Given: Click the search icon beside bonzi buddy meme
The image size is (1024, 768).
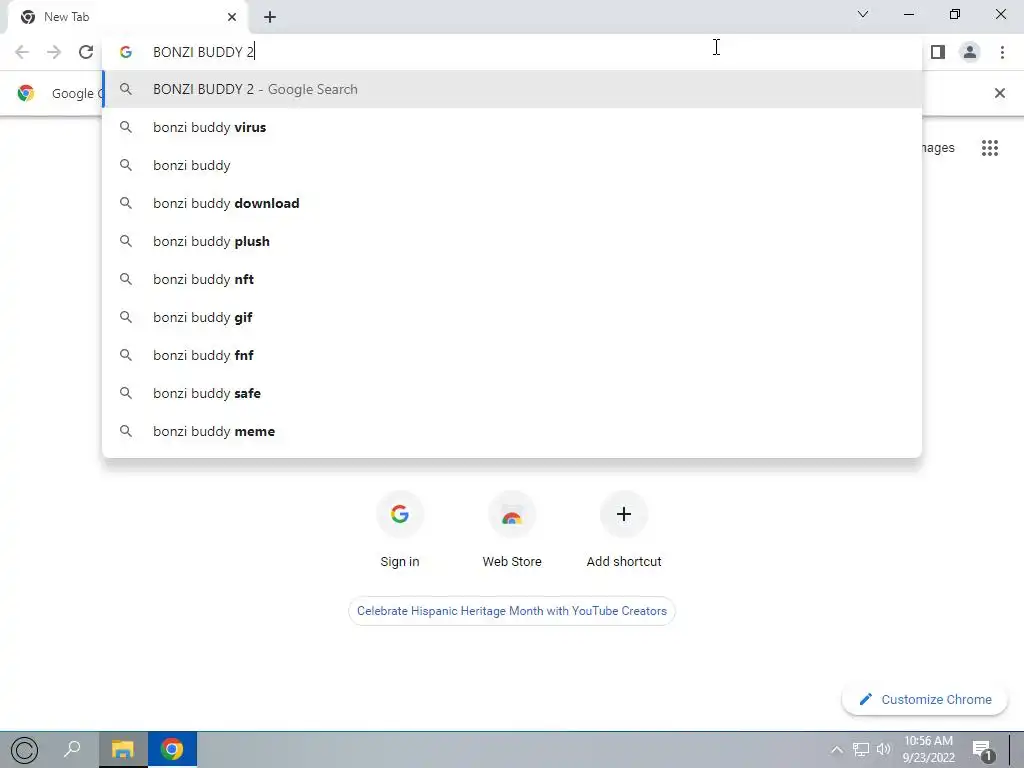Looking at the screenshot, I should (x=126, y=431).
